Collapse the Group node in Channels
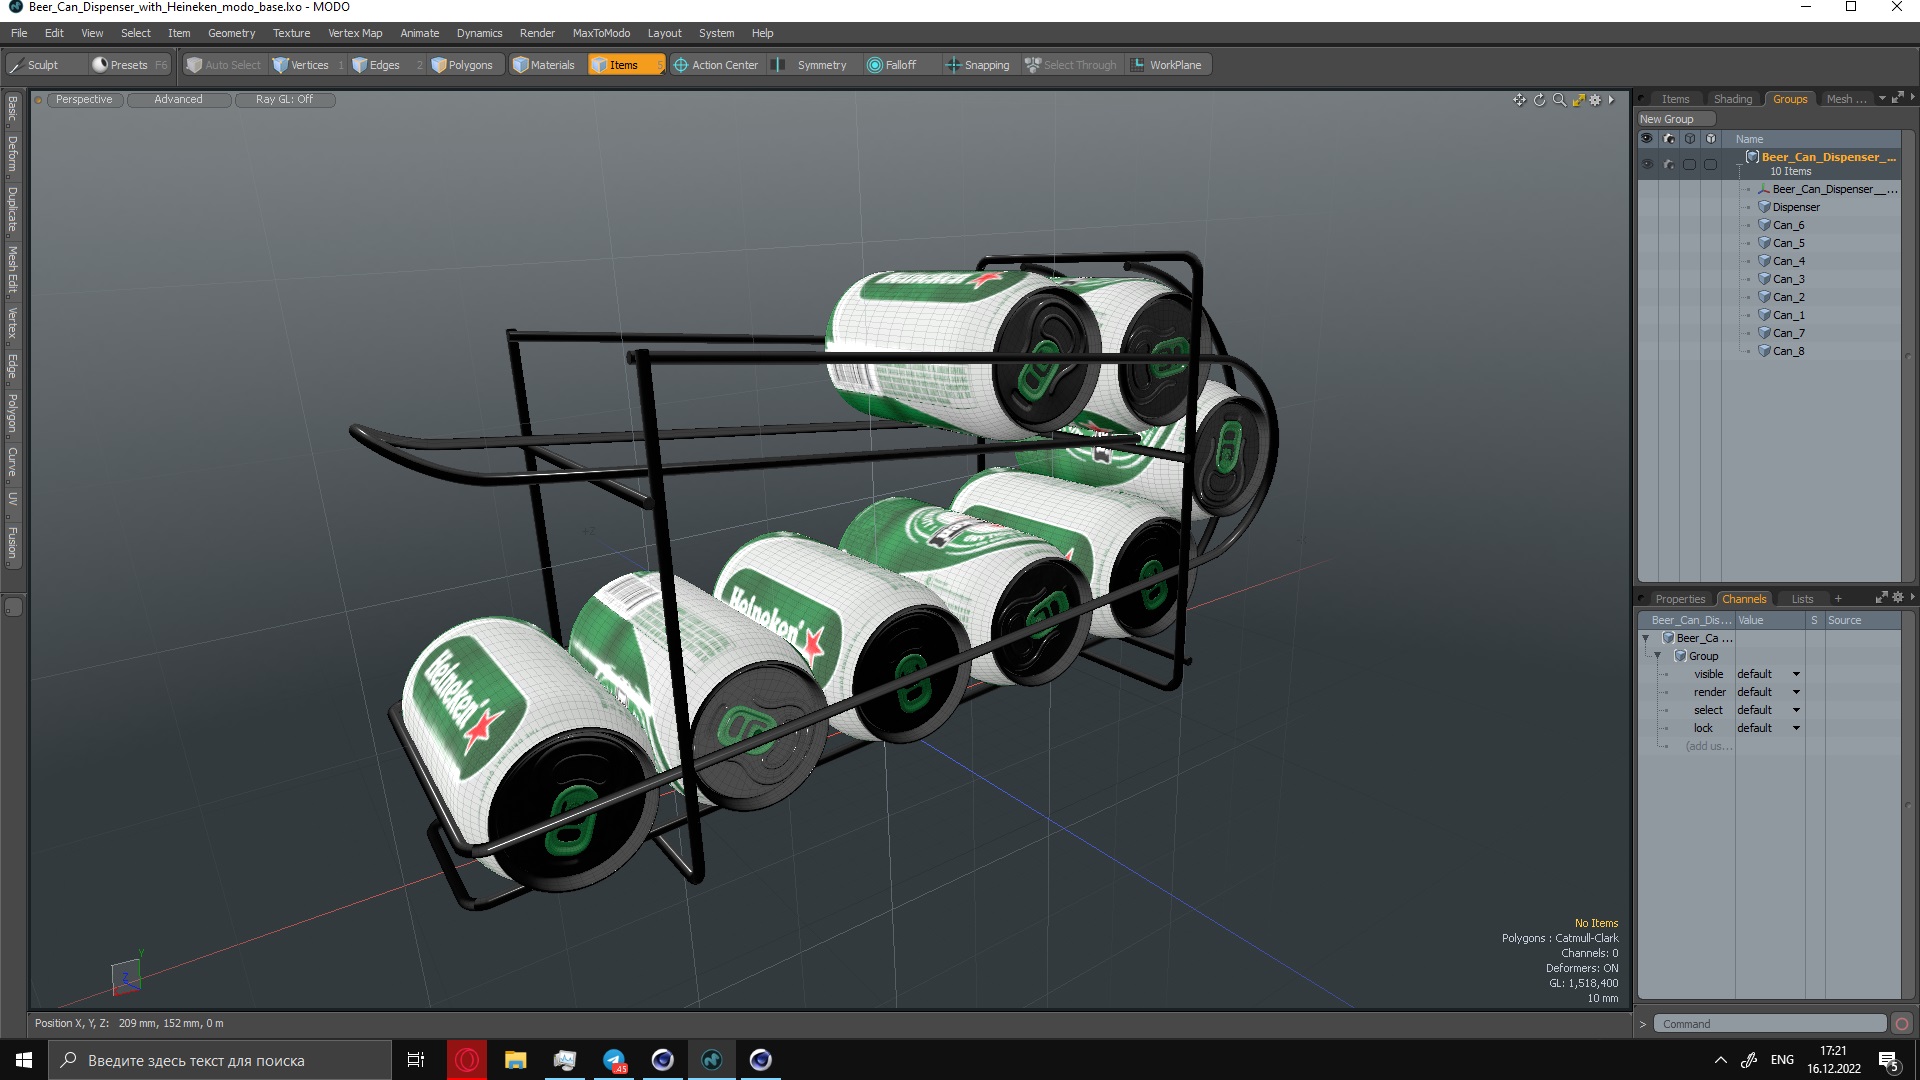This screenshot has width=1920, height=1080. (1658, 656)
